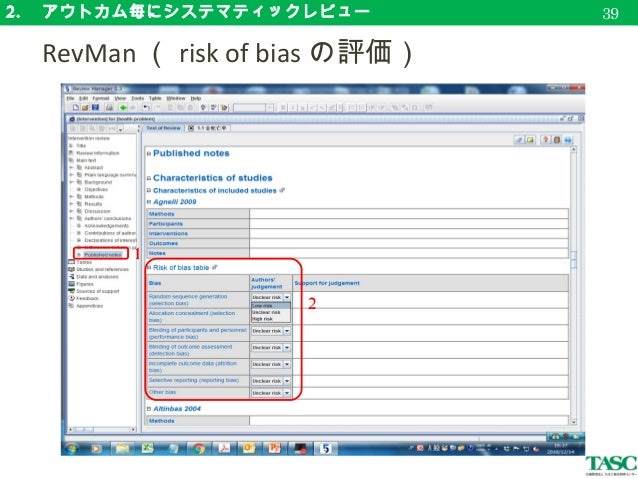The image size is (638, 479).
Task: Open Excel from the Windows taskbar
Action: pyautogui.click(x=147, y=448)
